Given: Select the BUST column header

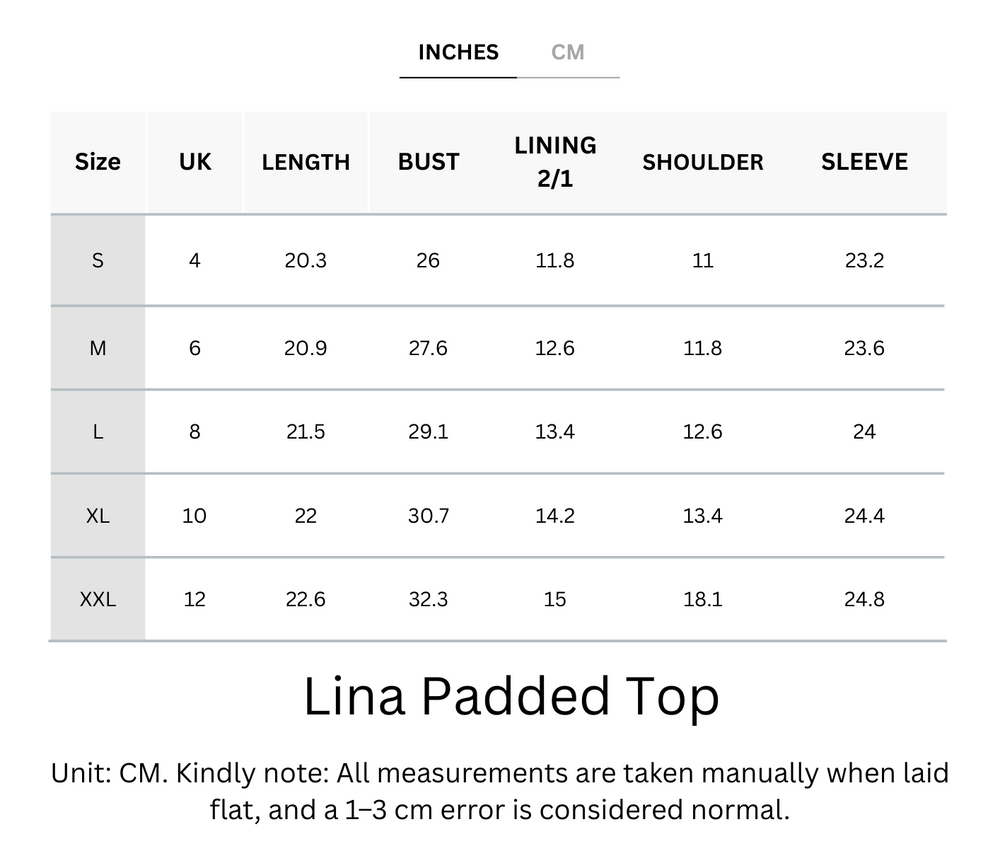Looking at the screenshot, I should tap(428, 162).
